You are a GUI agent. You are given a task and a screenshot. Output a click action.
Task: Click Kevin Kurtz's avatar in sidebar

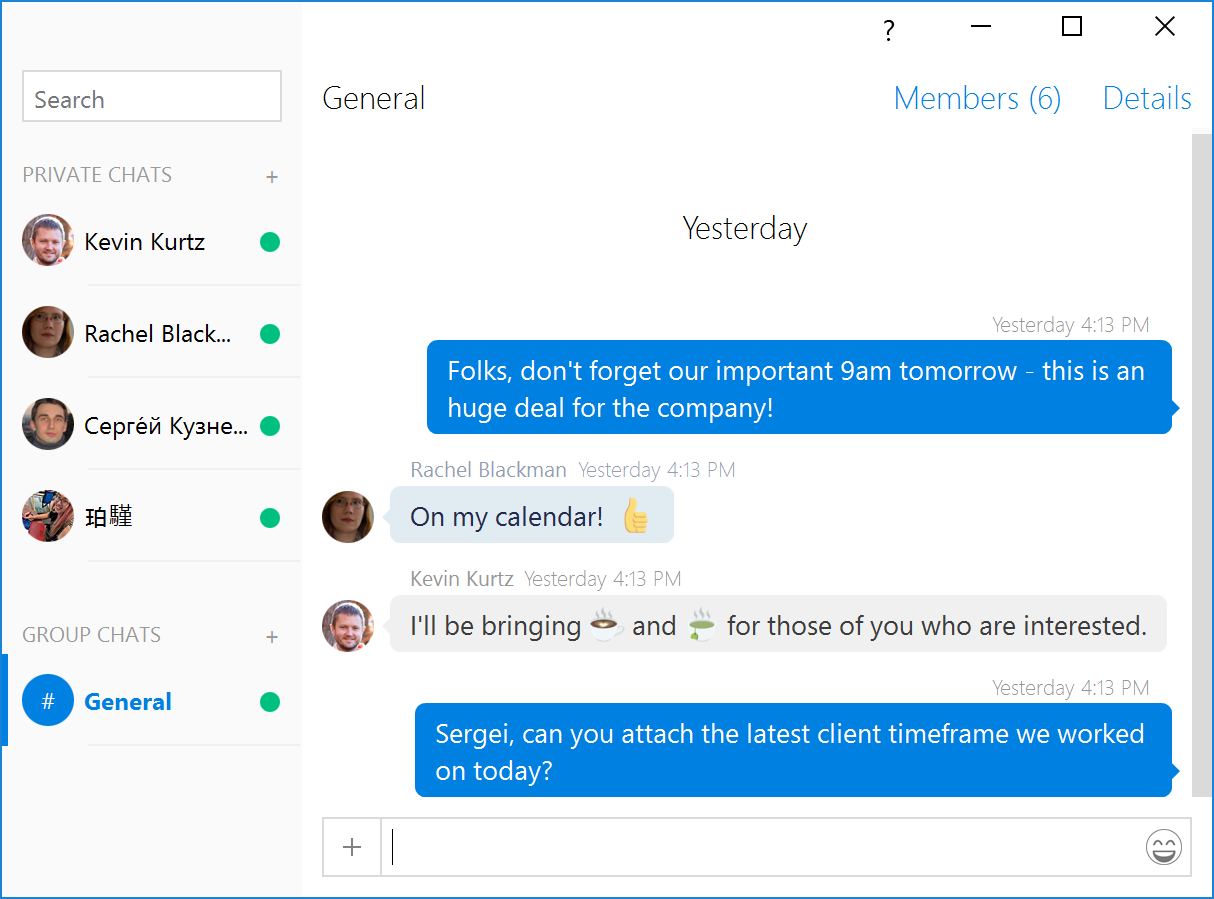coord(48,241)
